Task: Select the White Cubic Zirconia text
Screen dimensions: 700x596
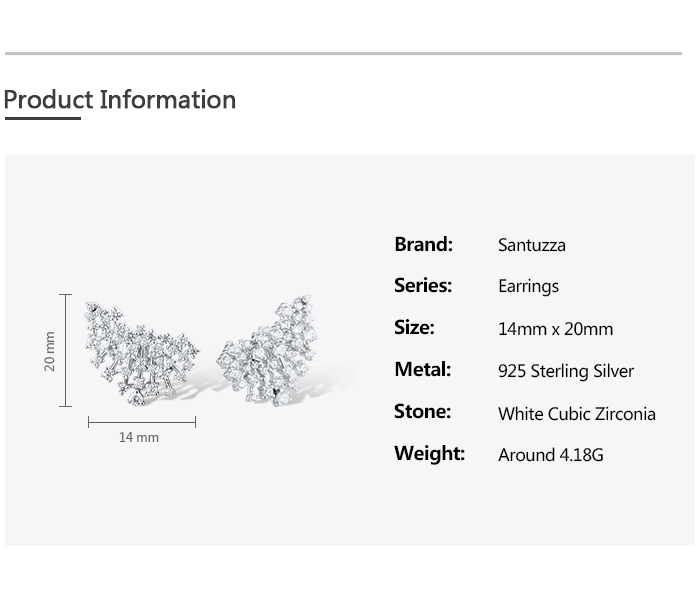Action: pos(577,414)
